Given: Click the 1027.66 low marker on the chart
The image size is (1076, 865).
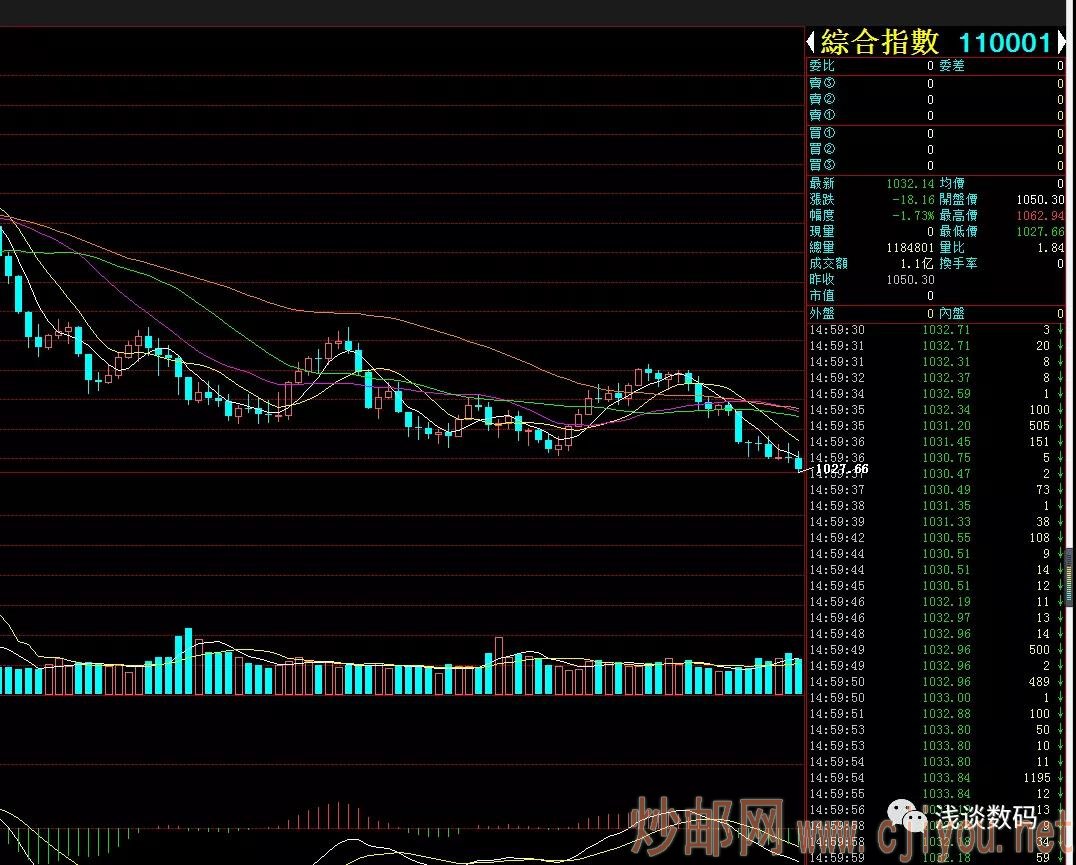Looking at the screenshot, I should coord(841,469).
